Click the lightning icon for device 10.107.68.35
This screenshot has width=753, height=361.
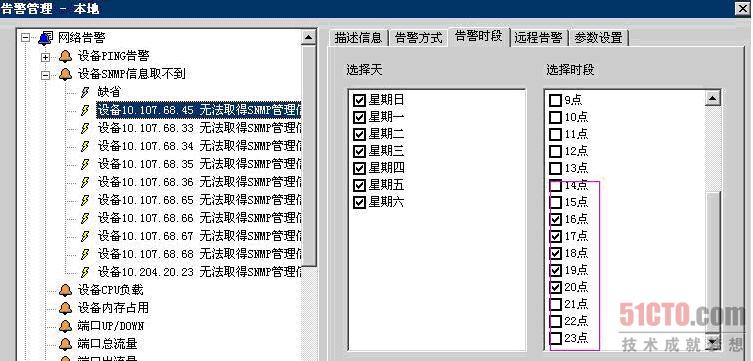click(85, 164)
